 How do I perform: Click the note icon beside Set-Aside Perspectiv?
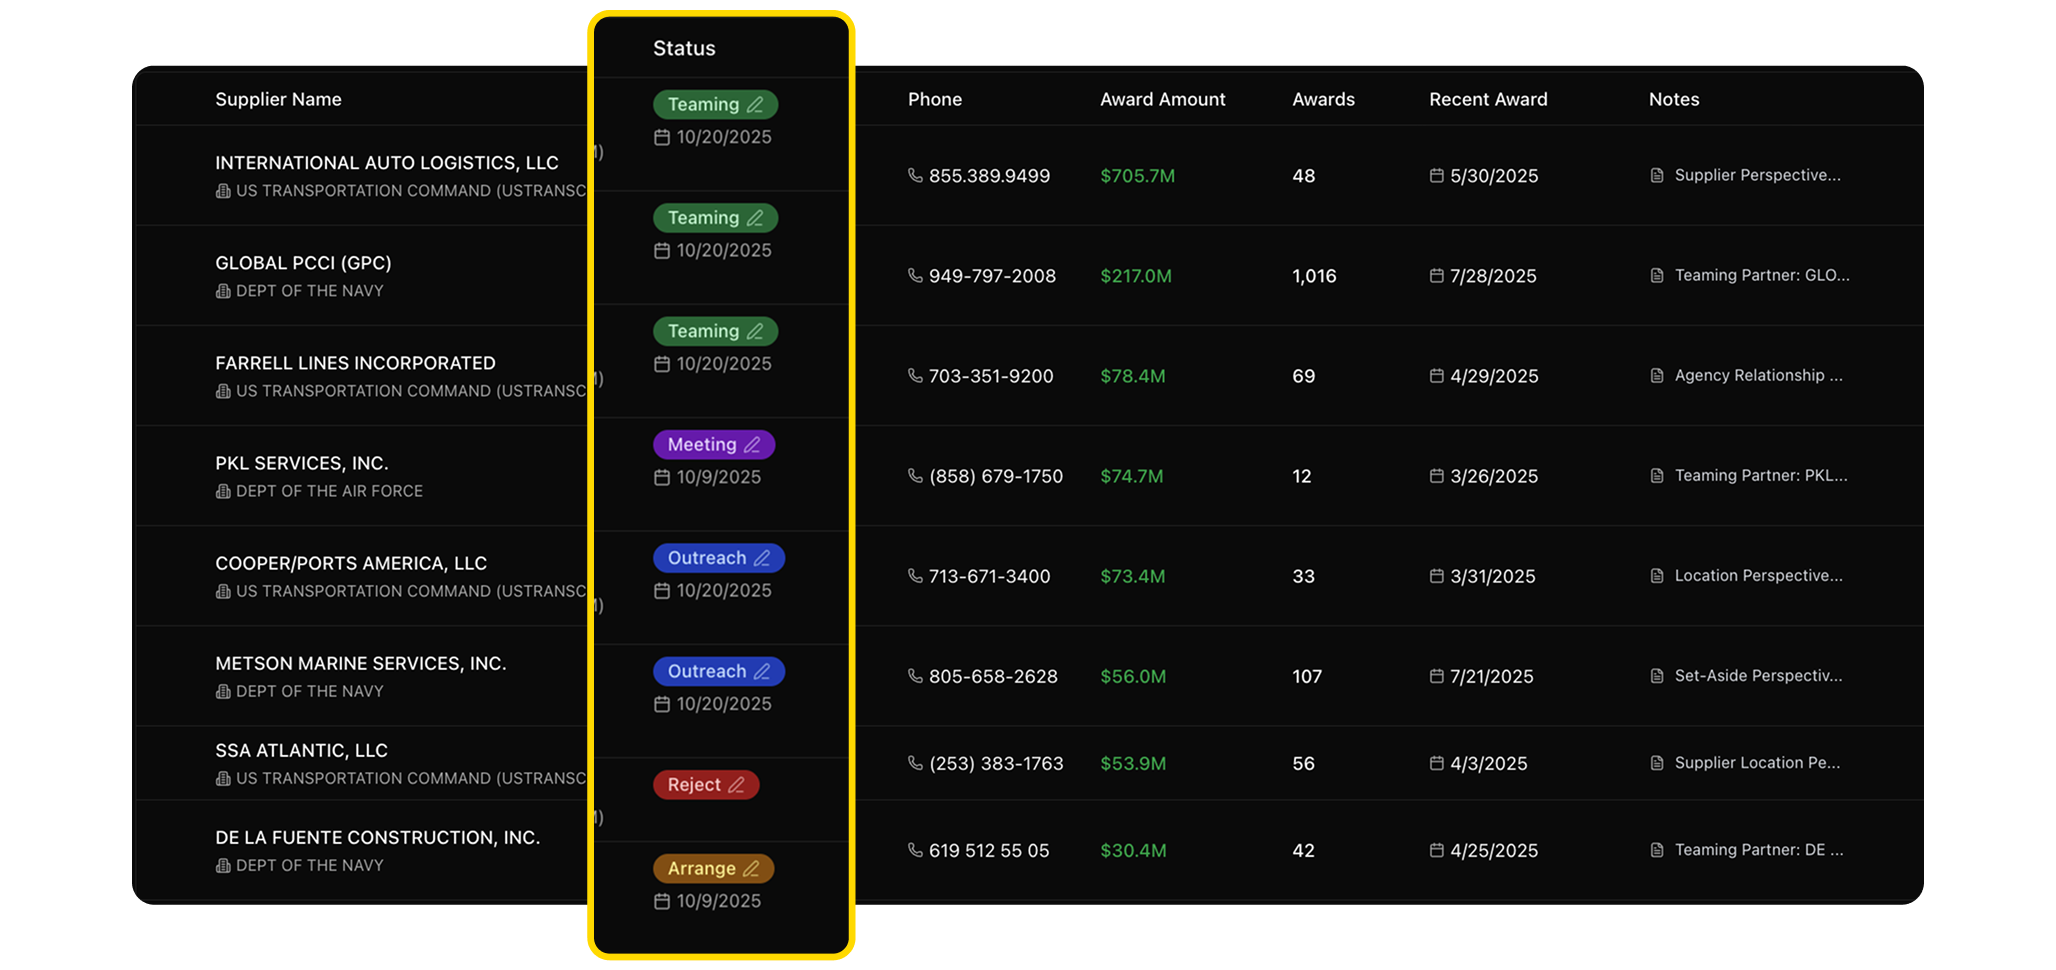coord(1657,676)
